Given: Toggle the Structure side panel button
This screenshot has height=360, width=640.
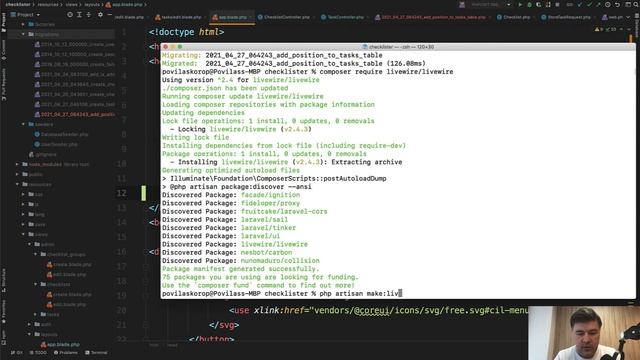Looking at the screenshot, I should pos(4,280).
